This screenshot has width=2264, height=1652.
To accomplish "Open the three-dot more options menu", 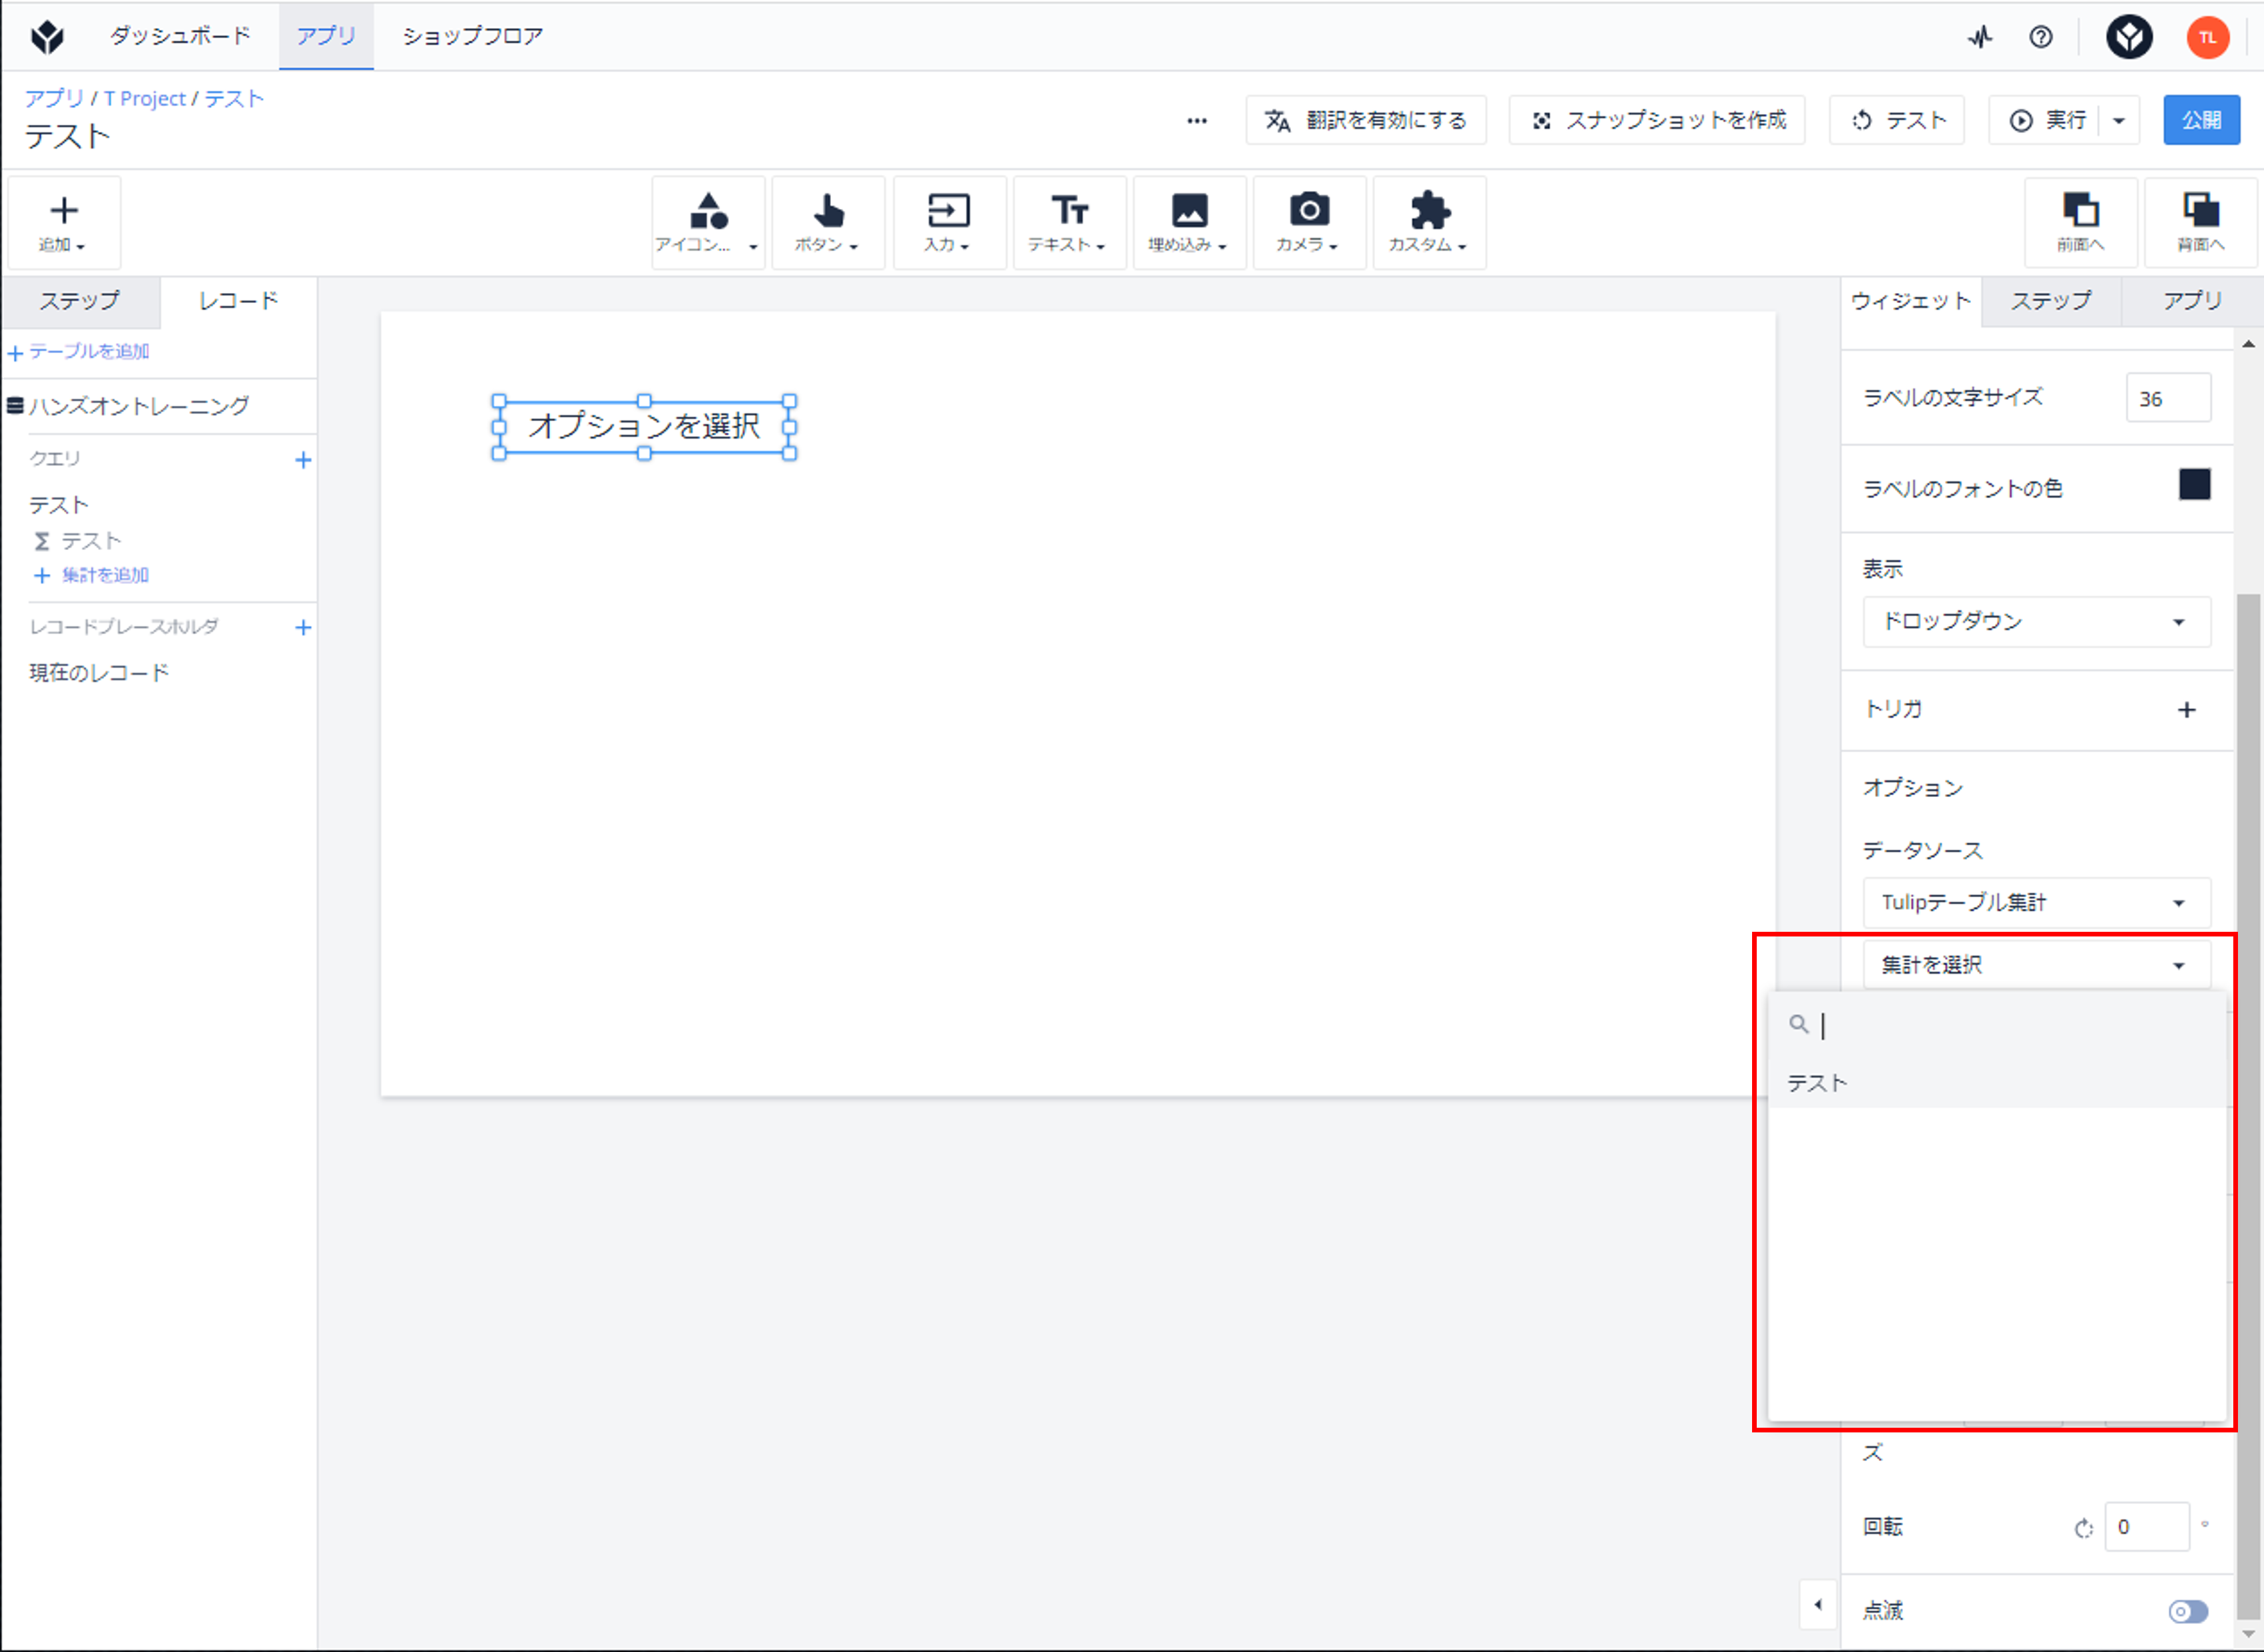I will pos(1197,121).
